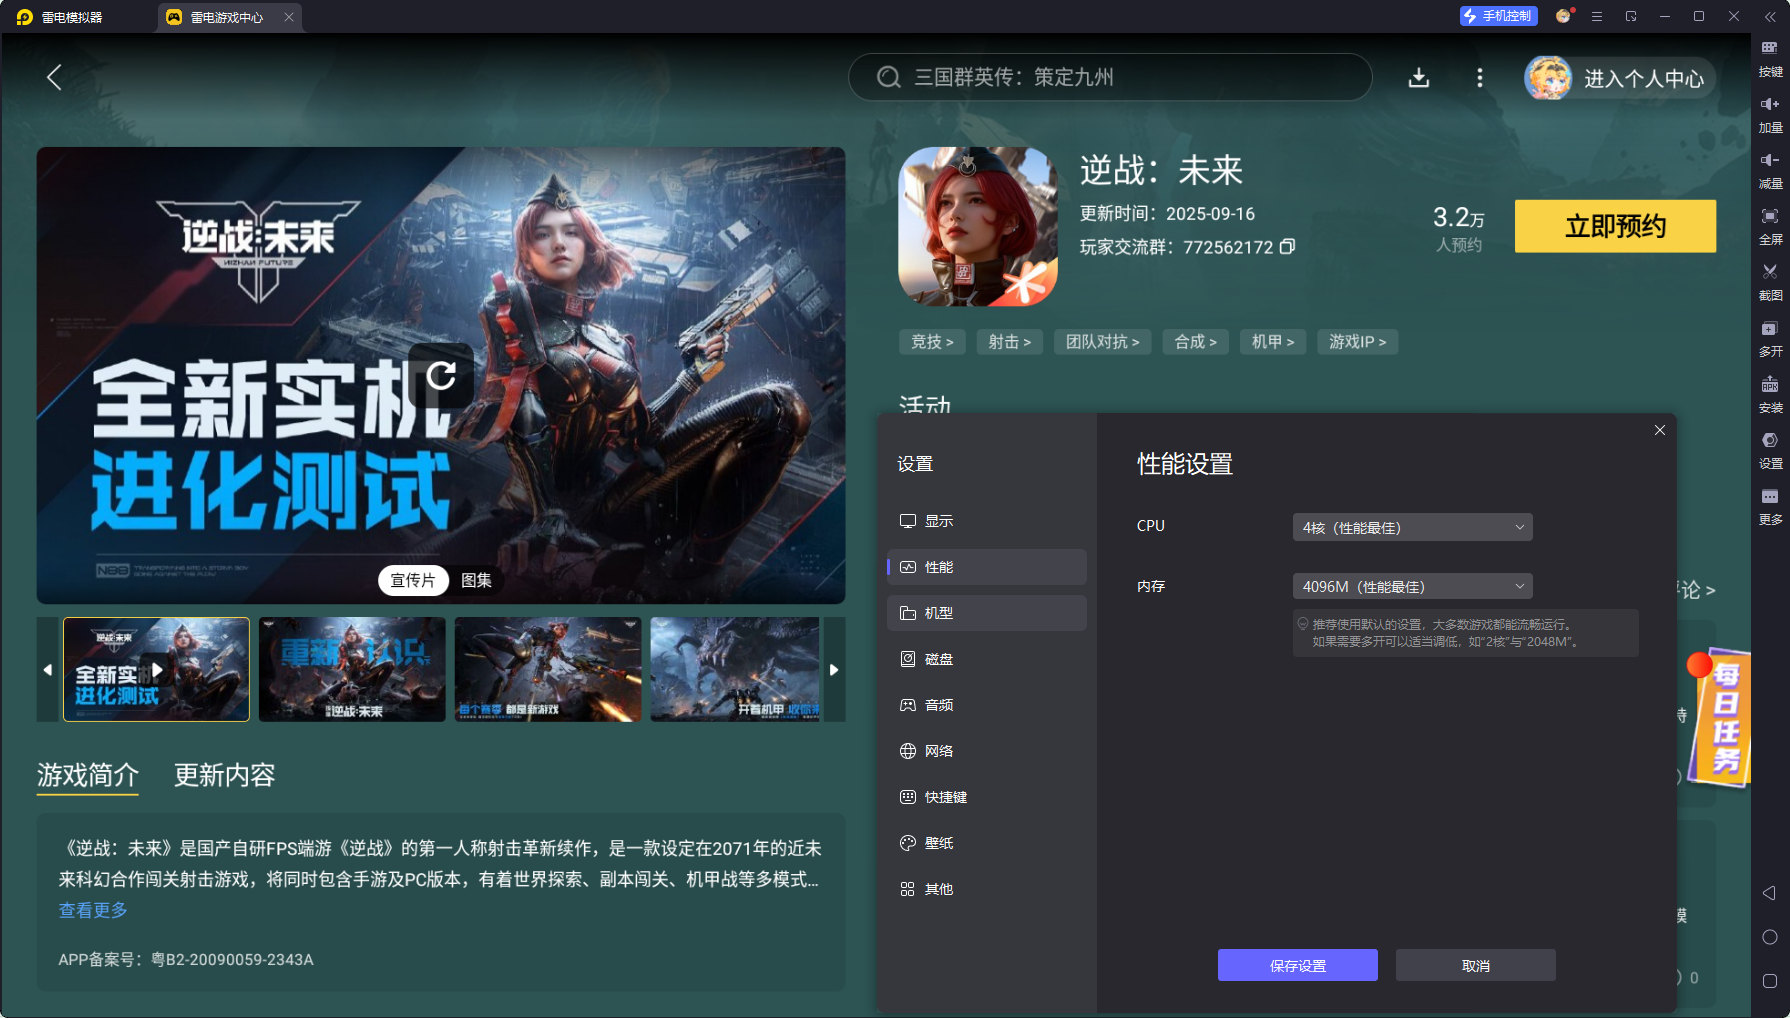Close the 雷电游戏中心 tab

tap(289, 17)
